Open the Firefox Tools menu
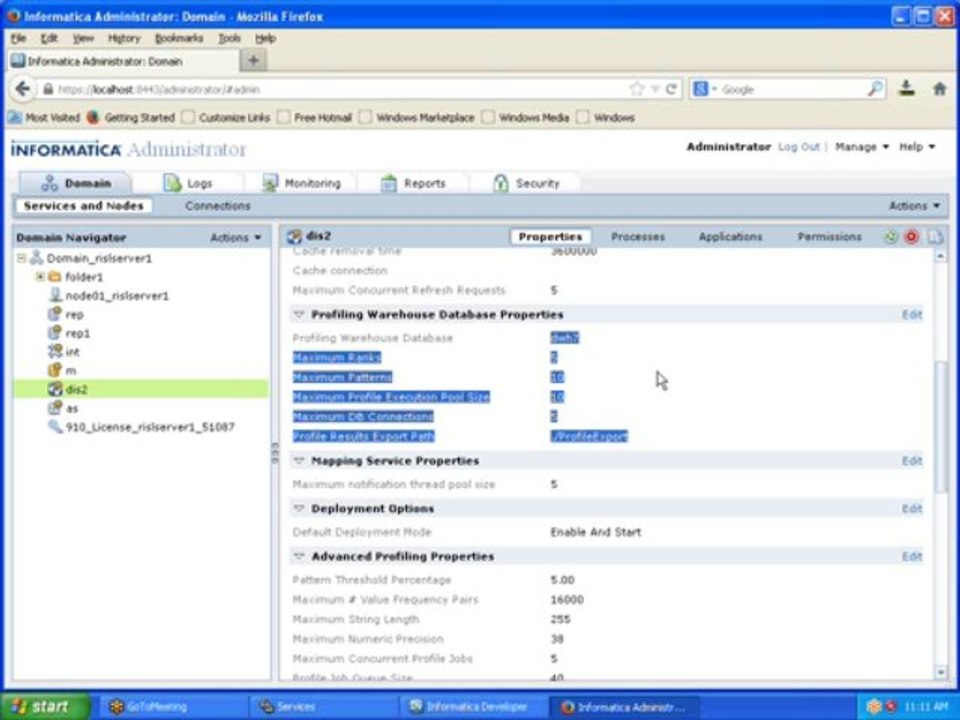The height and width of the screenshot is (720, 960). click(x=230, y=38)
